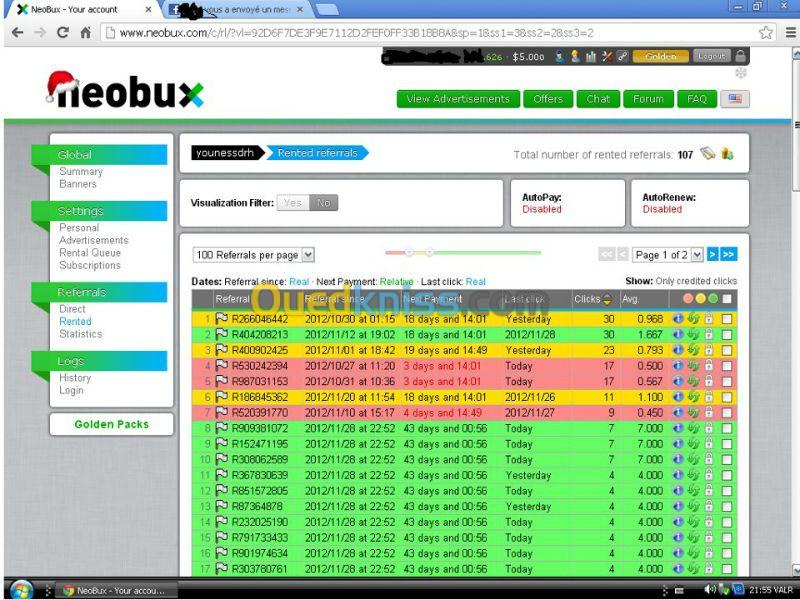Open the Forum section

[x=648, y=99]
